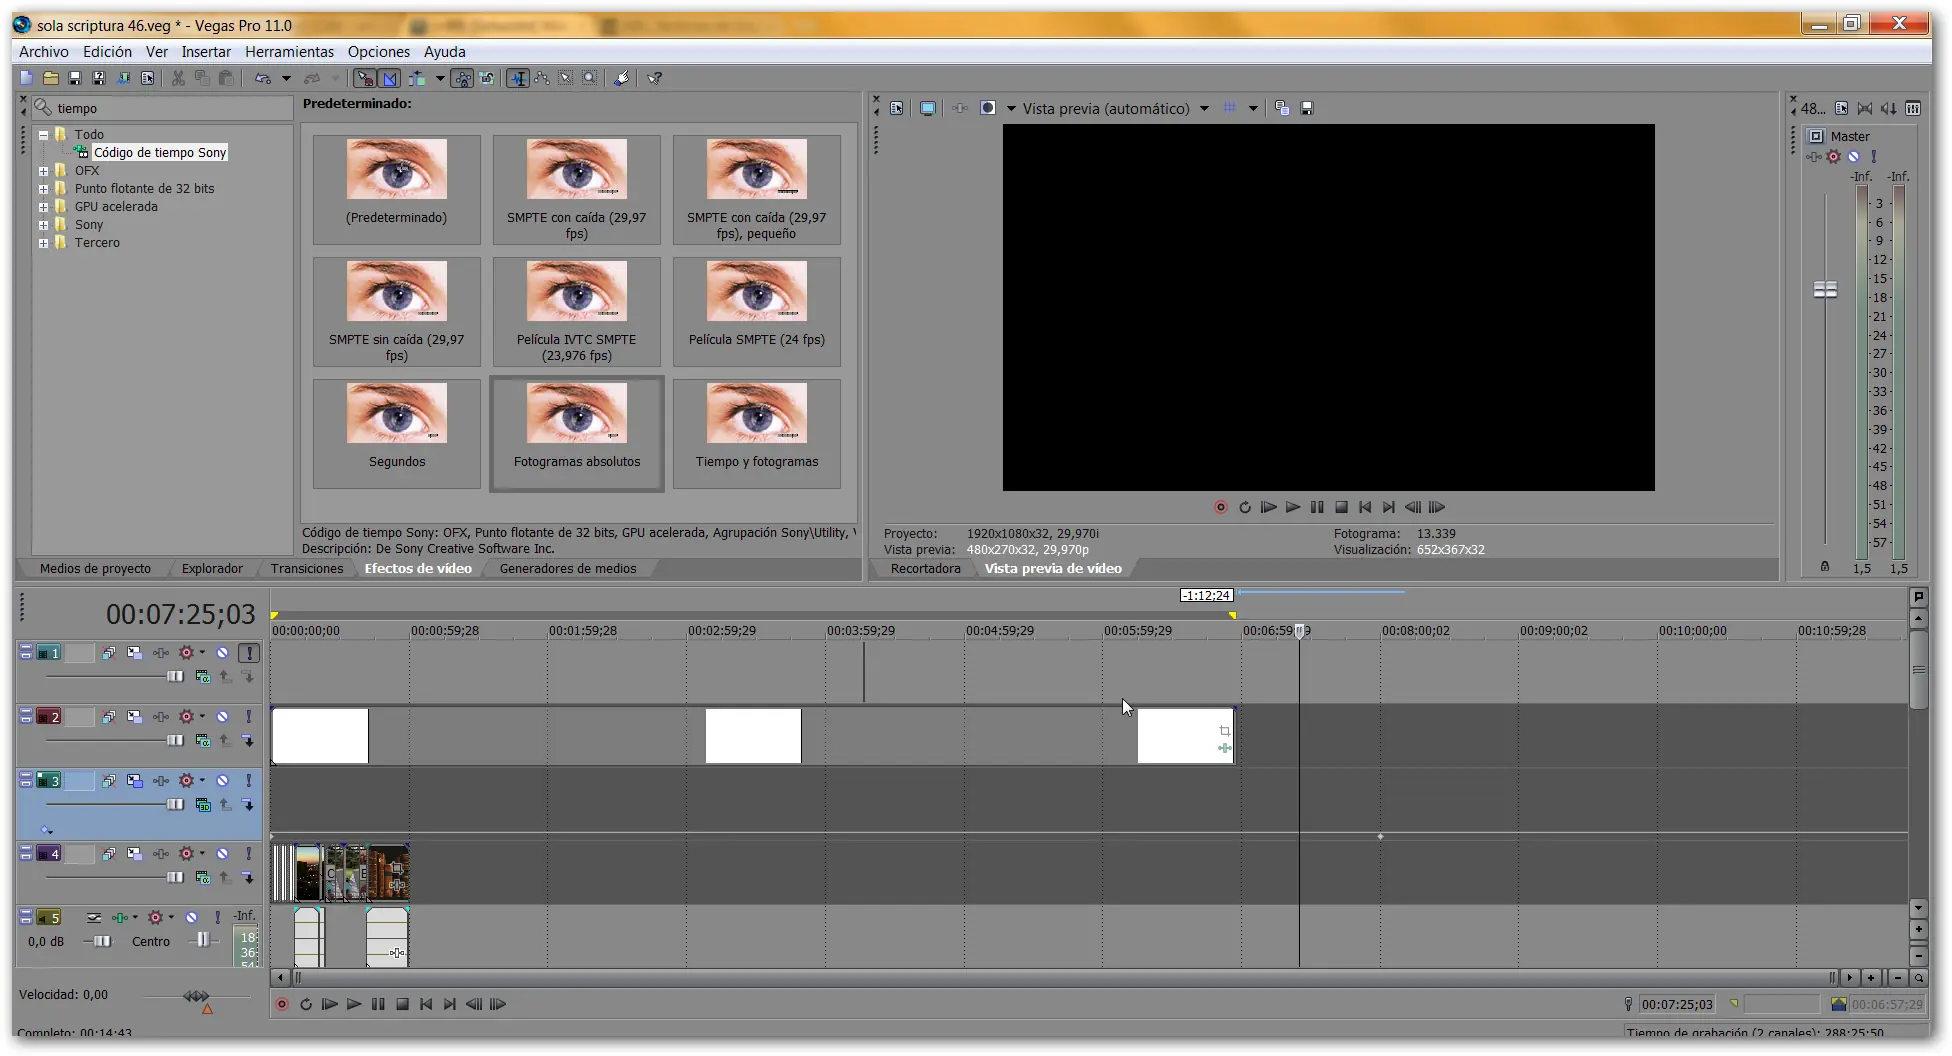1952x1056 pixels.
Task: Toggle Ignore Event Grouping button
Action: [487, 78]
